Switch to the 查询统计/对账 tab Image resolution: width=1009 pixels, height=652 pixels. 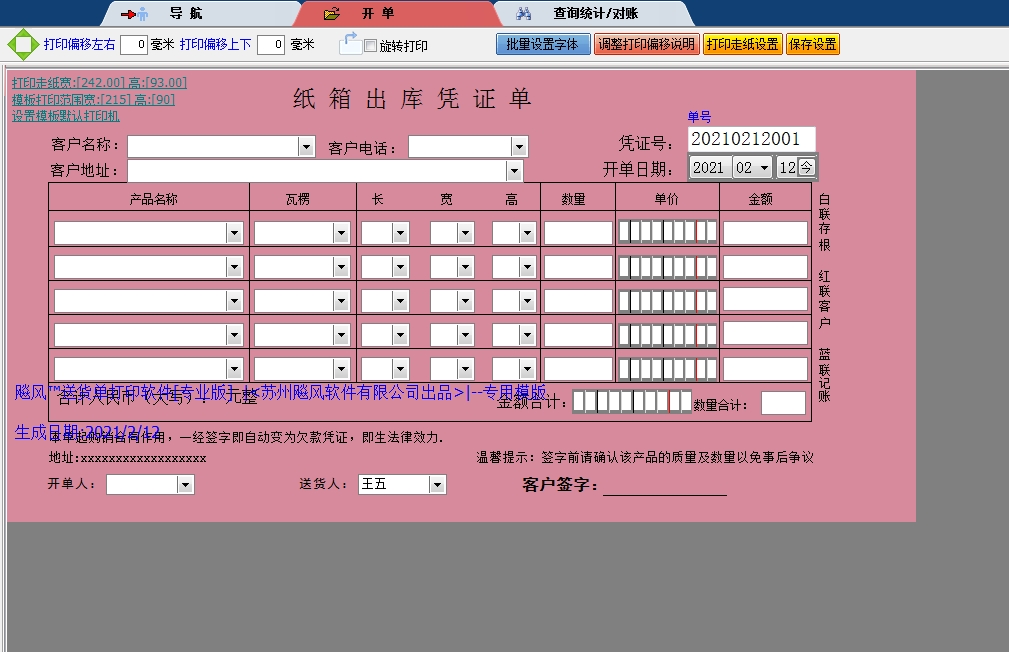click(595, 14)
